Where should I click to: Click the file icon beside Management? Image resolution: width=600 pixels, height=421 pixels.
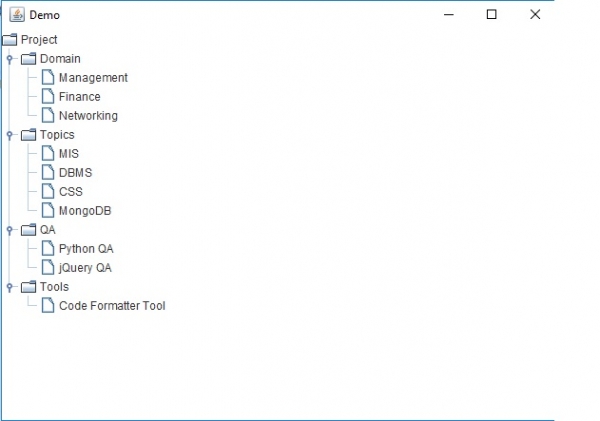tap(48, 78)
